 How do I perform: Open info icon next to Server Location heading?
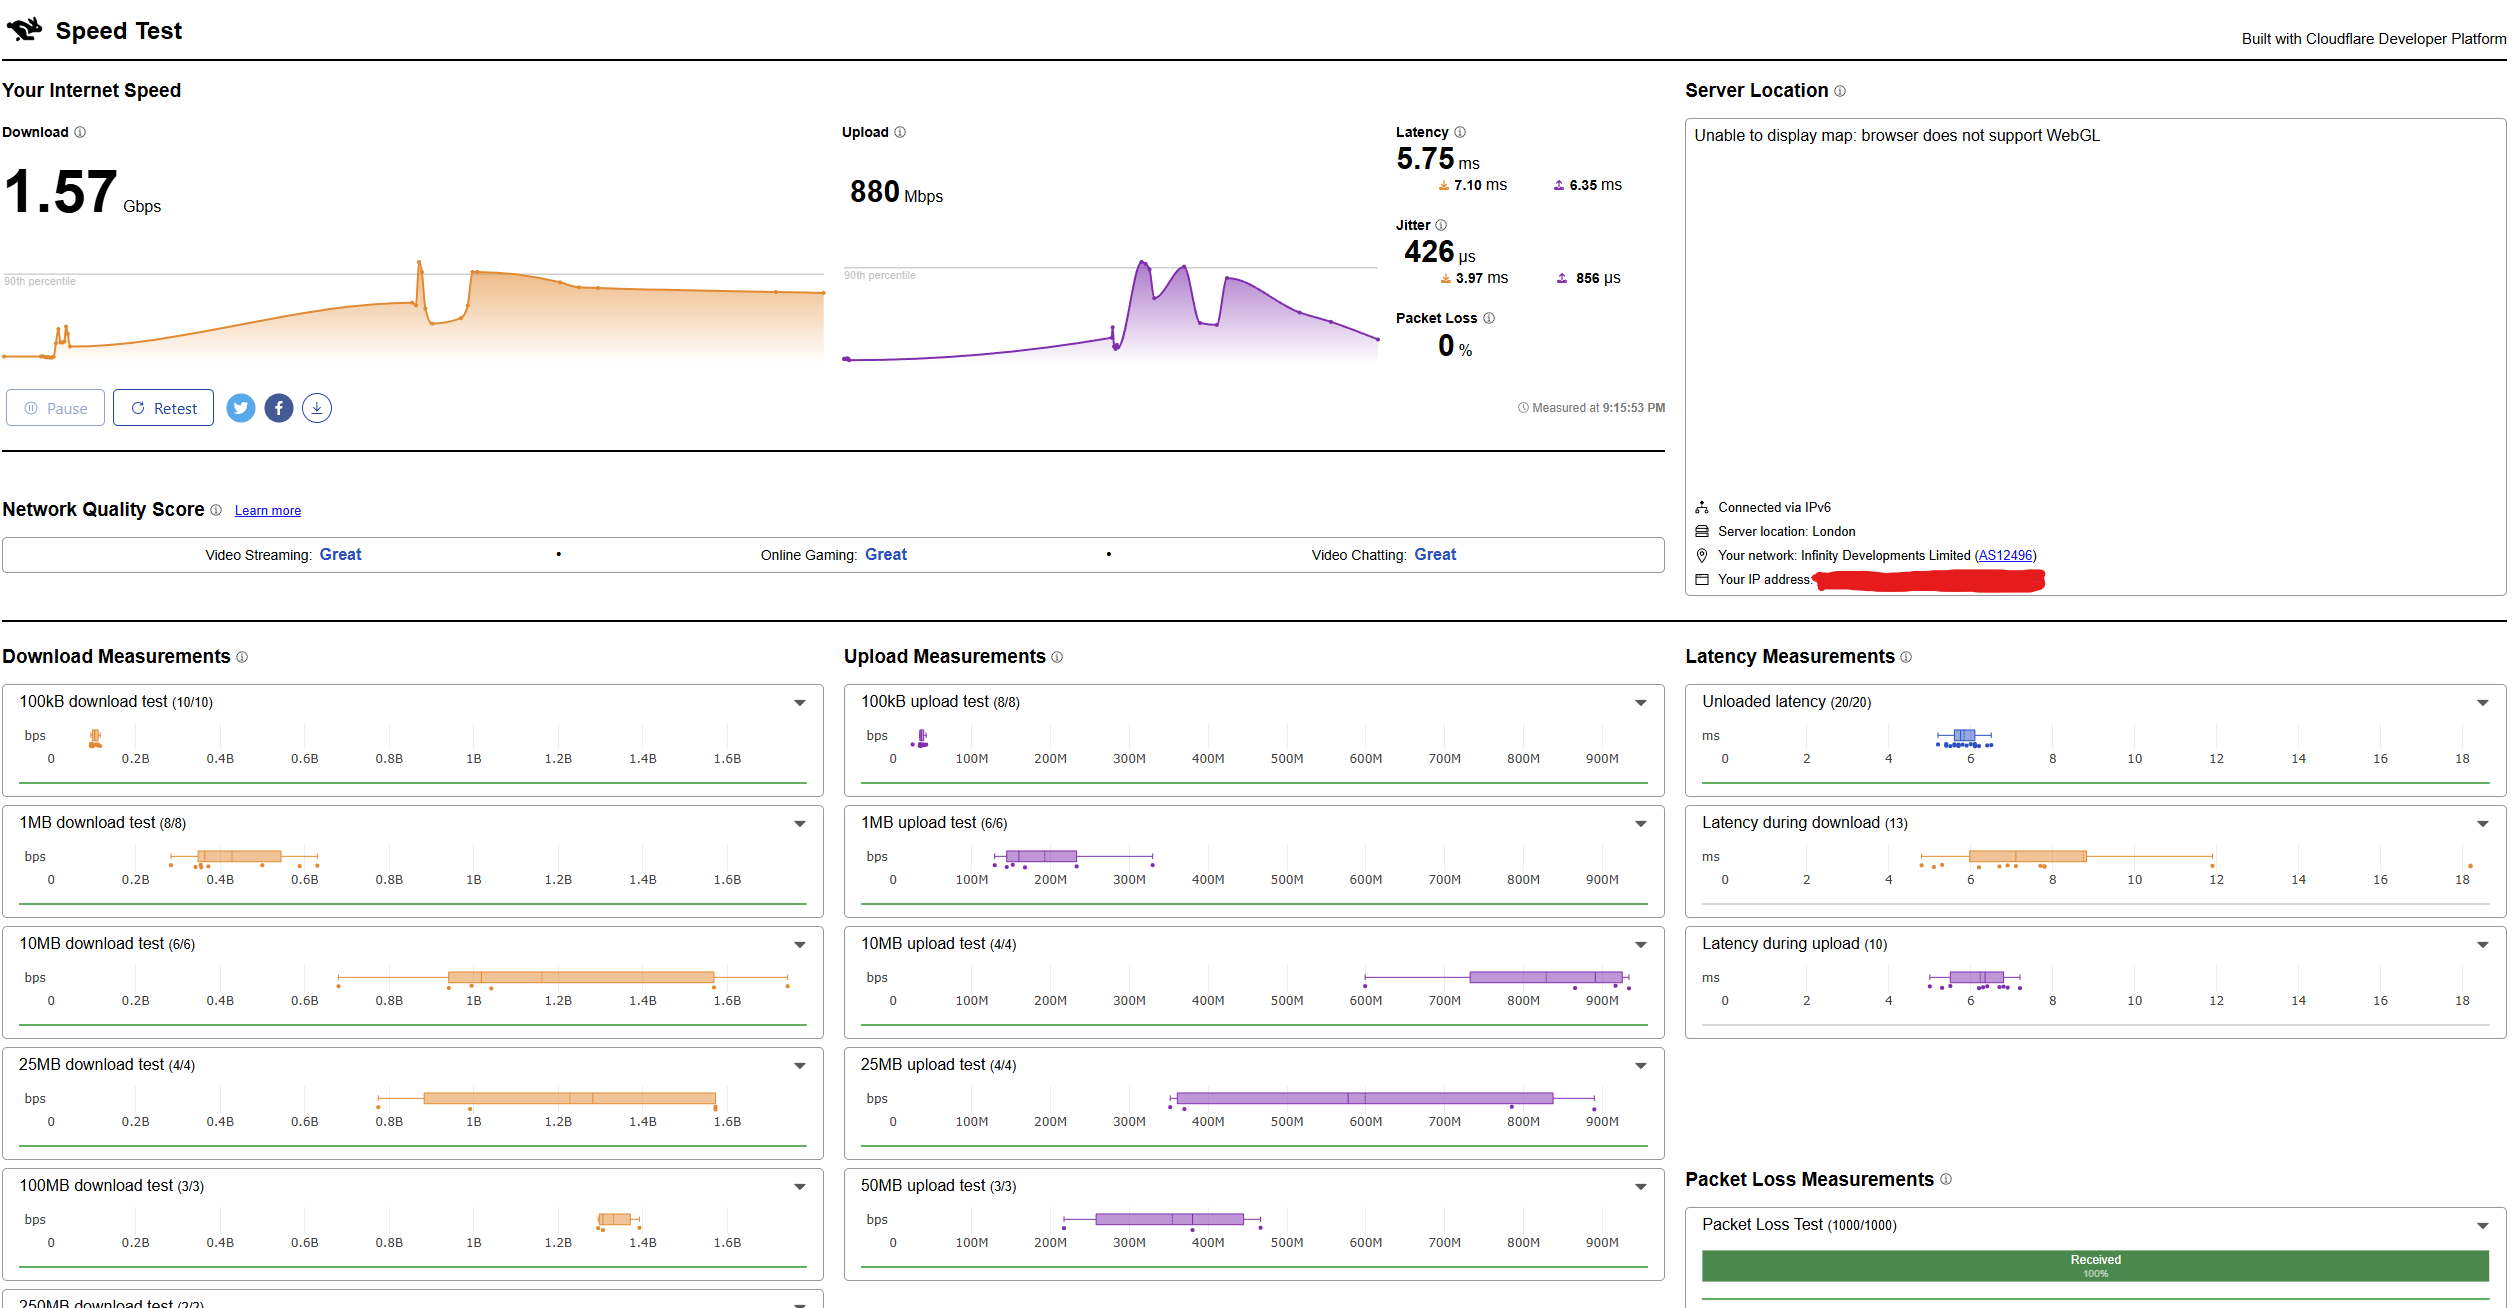tap(1840, 91)
